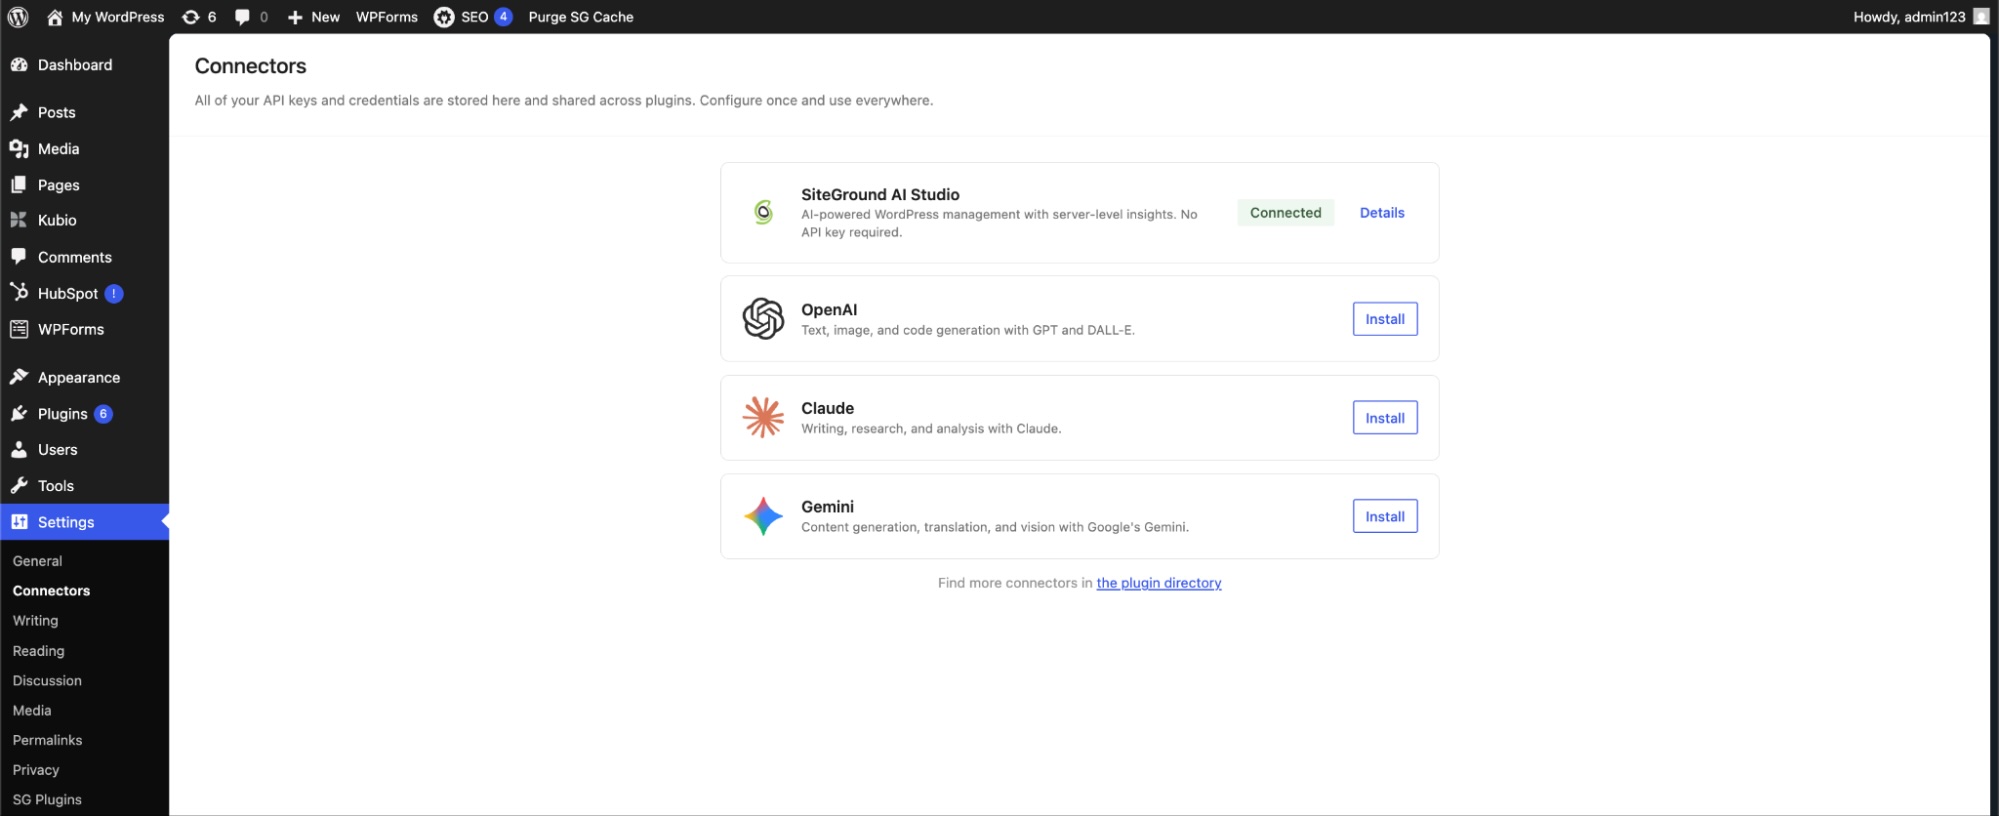The height and width of the screenshot is (816, 1999).
Task: Open Reading settings
Action: (x=38, y=651)
